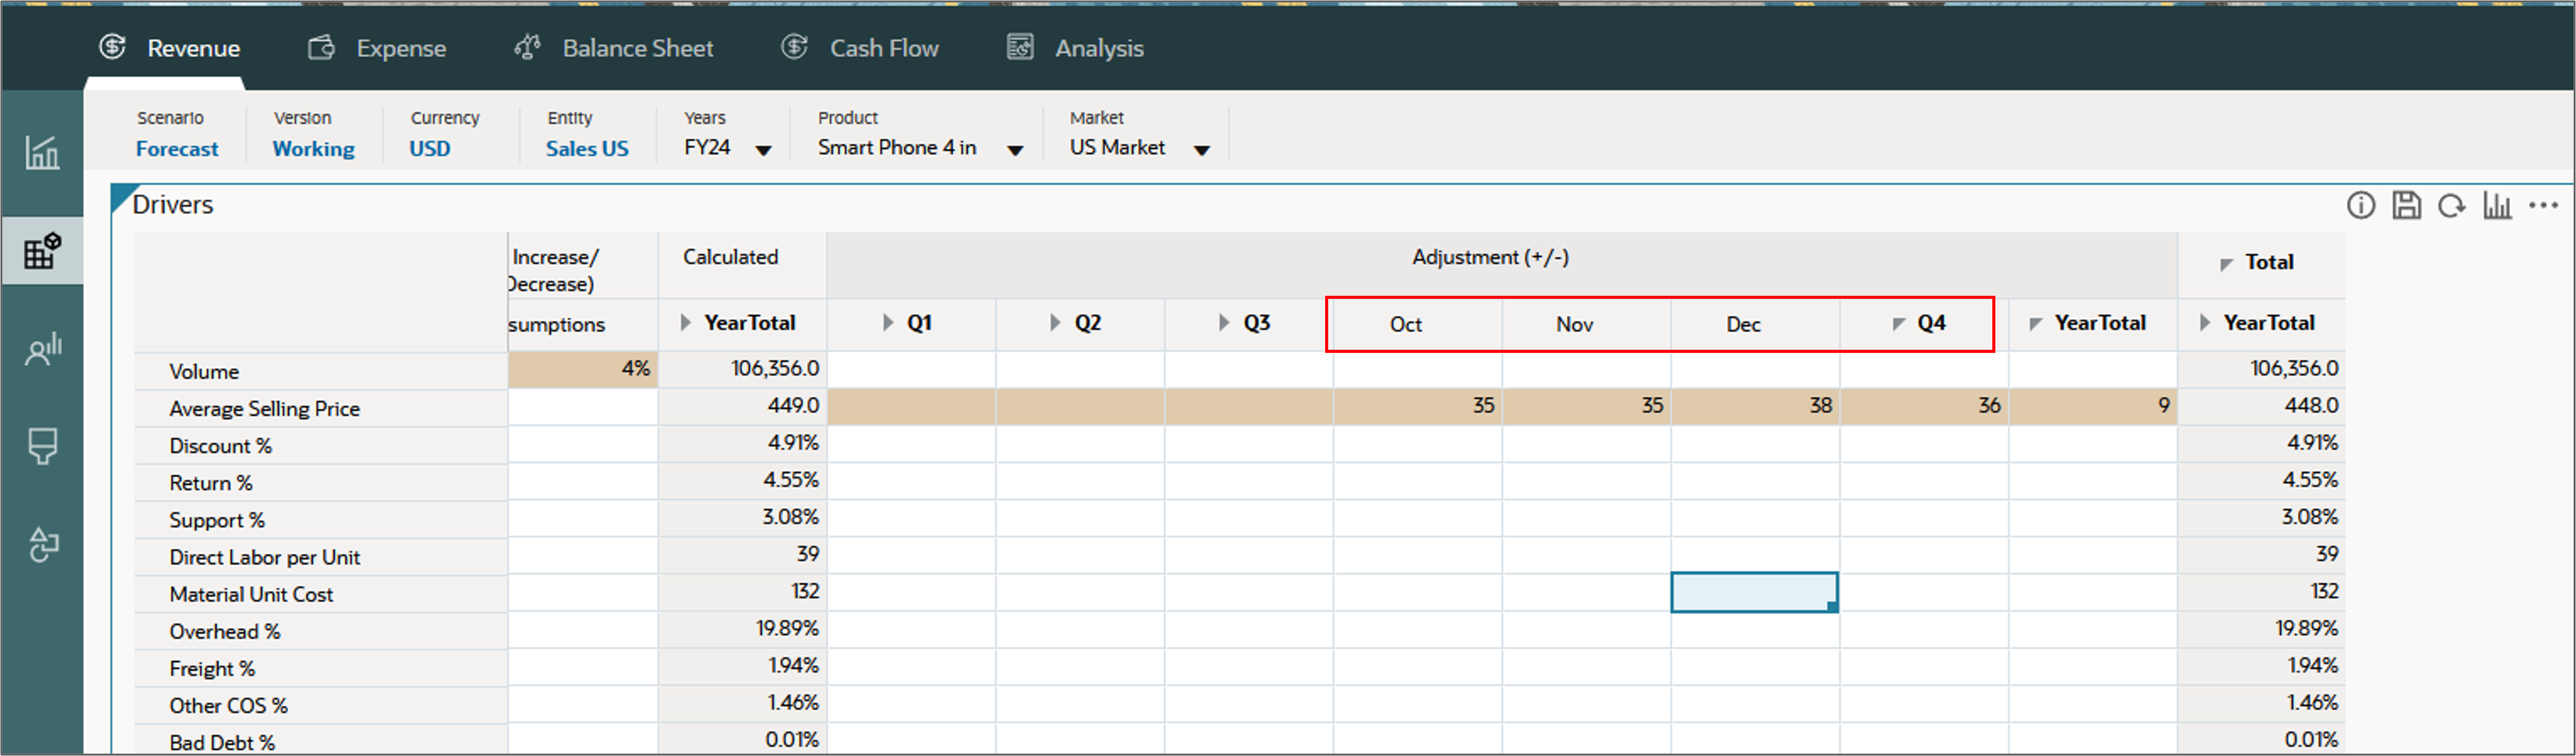Viewport: 2576px width, 756px height.
Task: Select the Volume 4% assumption cell
Action: pos(583,369)
